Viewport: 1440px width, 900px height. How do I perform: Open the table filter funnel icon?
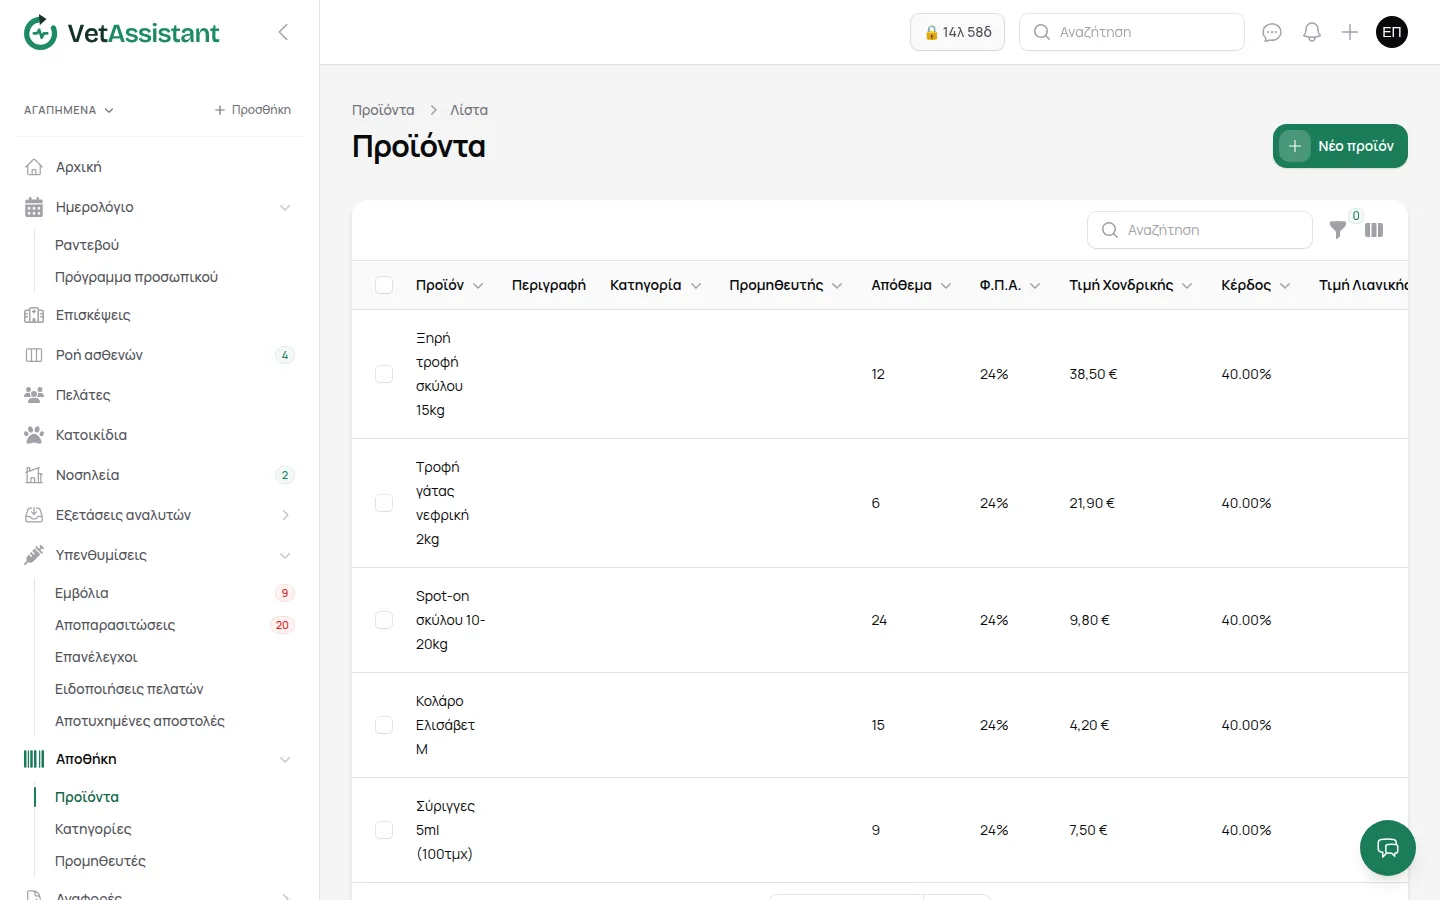coord(1338,230)
